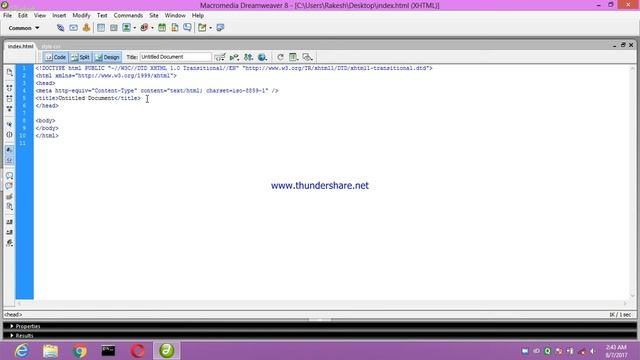The width and height of the screenshot is (640, 360).
Task: Click the vertical scrollbar of code view
Action: (x=632, y=182)
